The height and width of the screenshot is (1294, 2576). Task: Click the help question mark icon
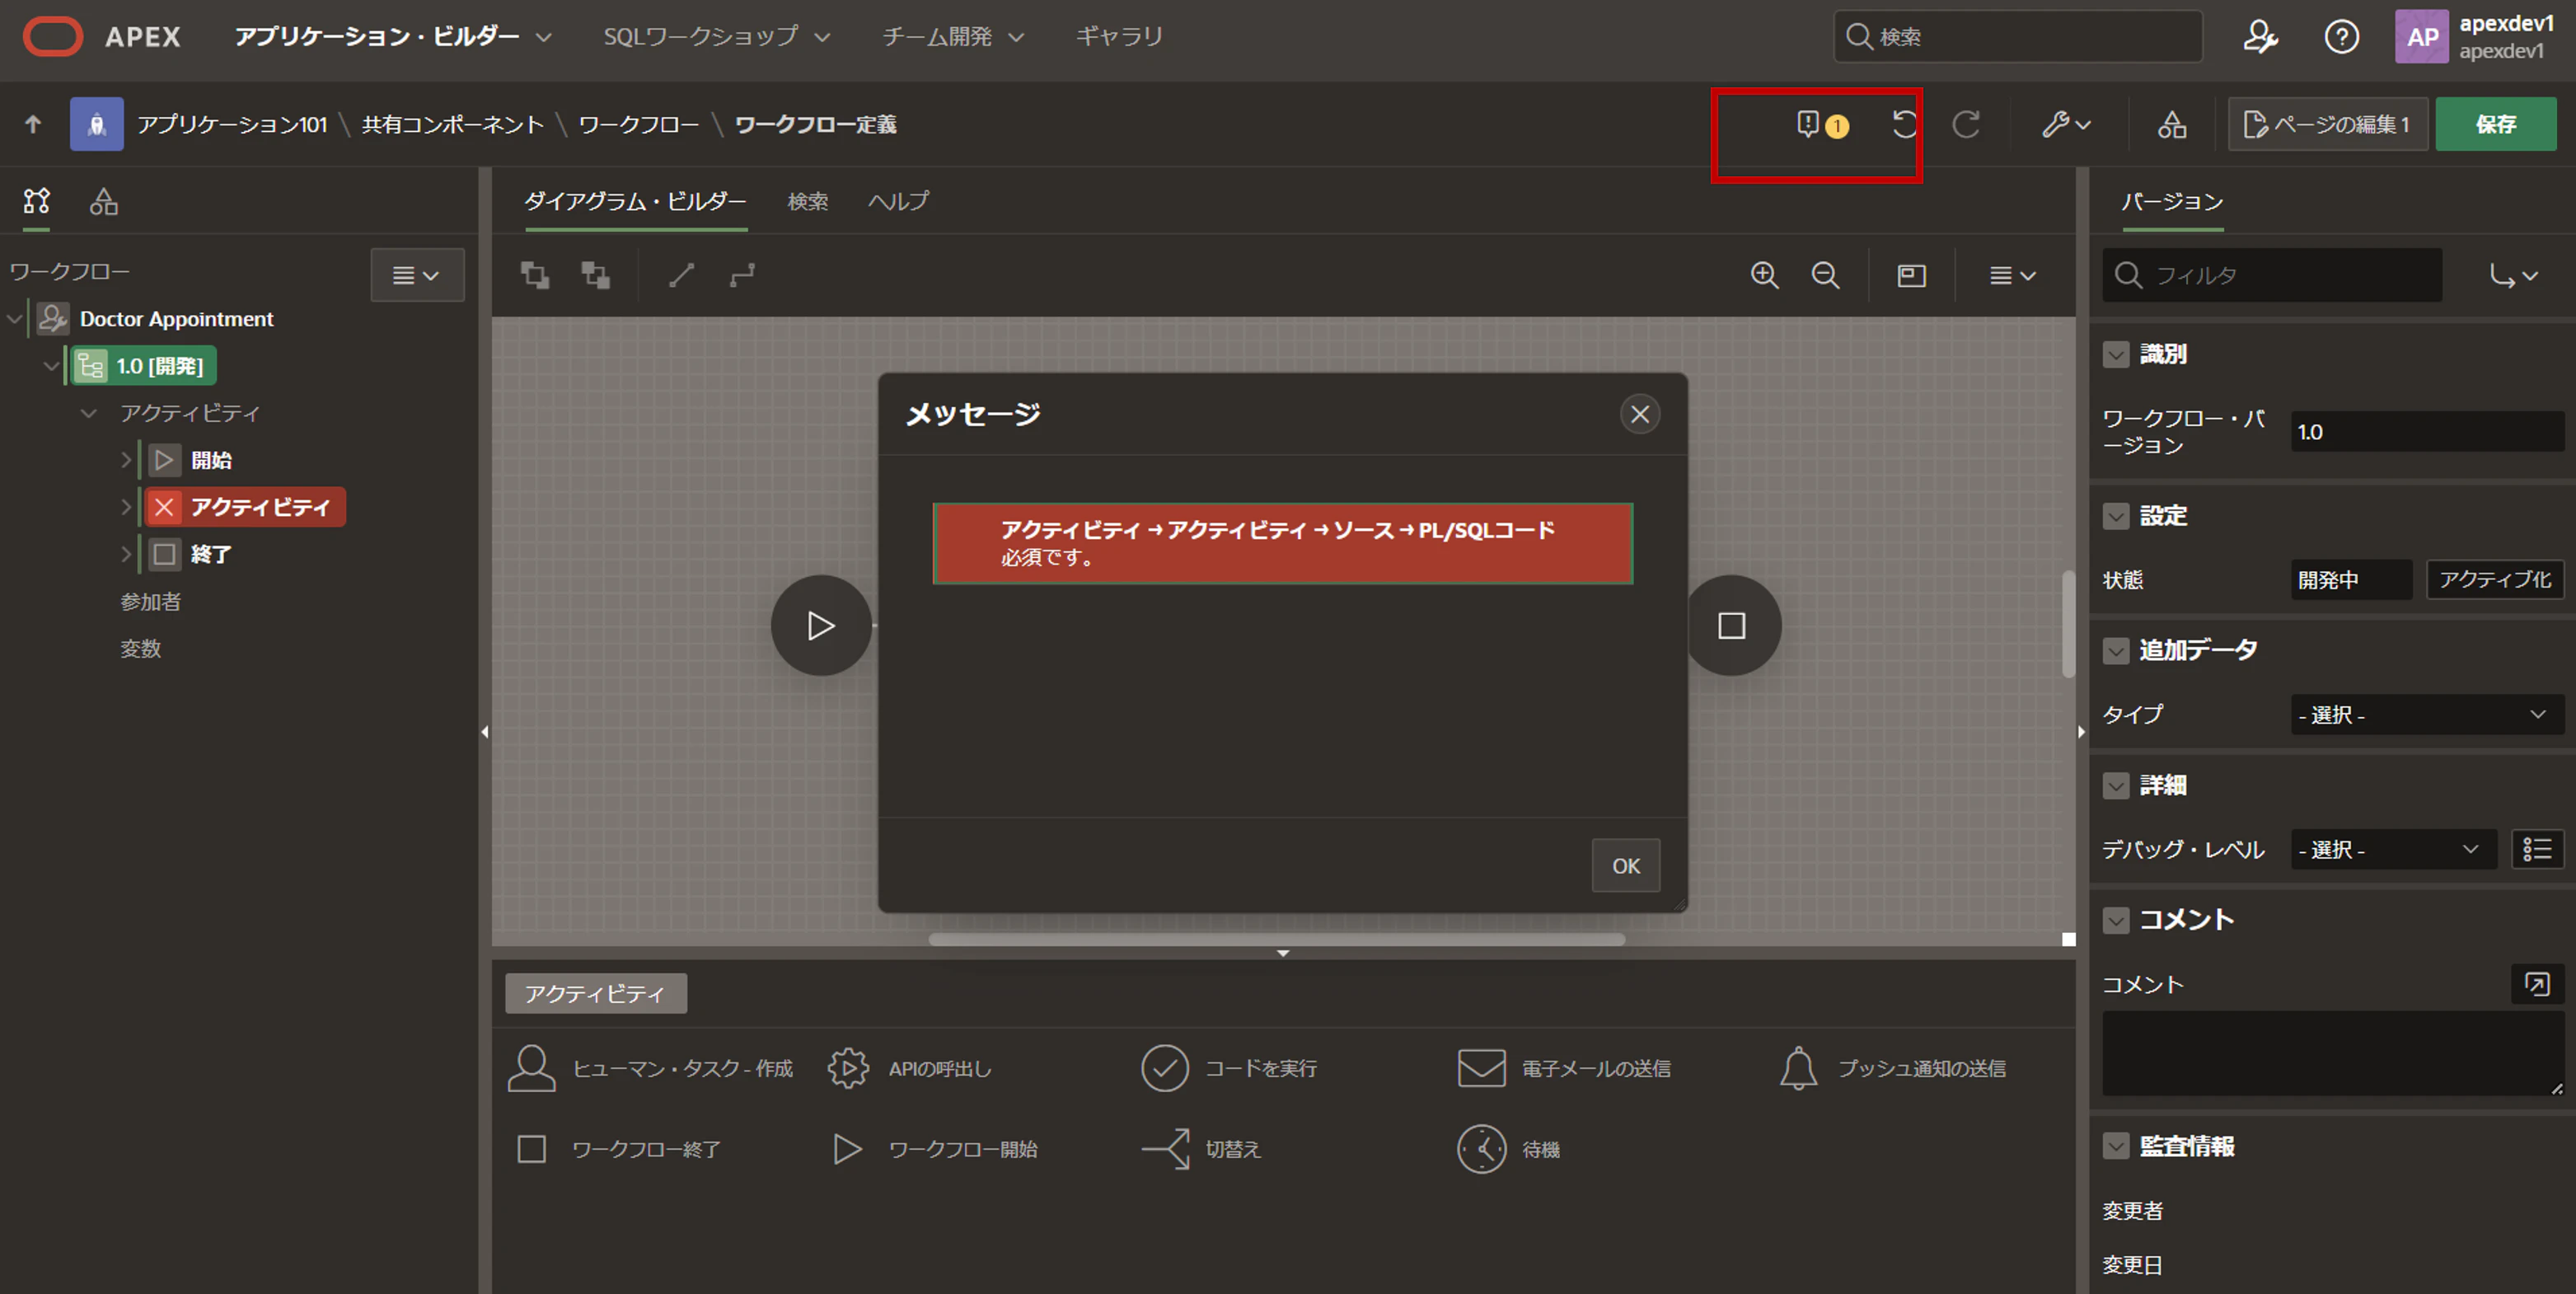coord(2341,37)
